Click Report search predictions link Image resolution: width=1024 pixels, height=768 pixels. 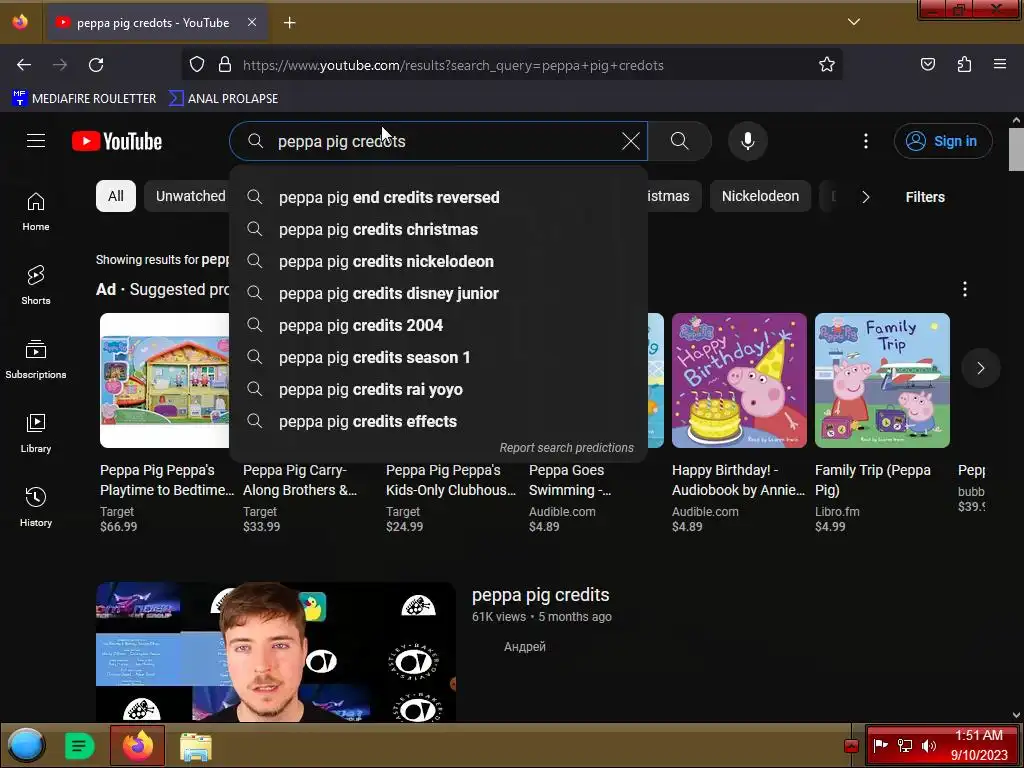pos(566,447)
